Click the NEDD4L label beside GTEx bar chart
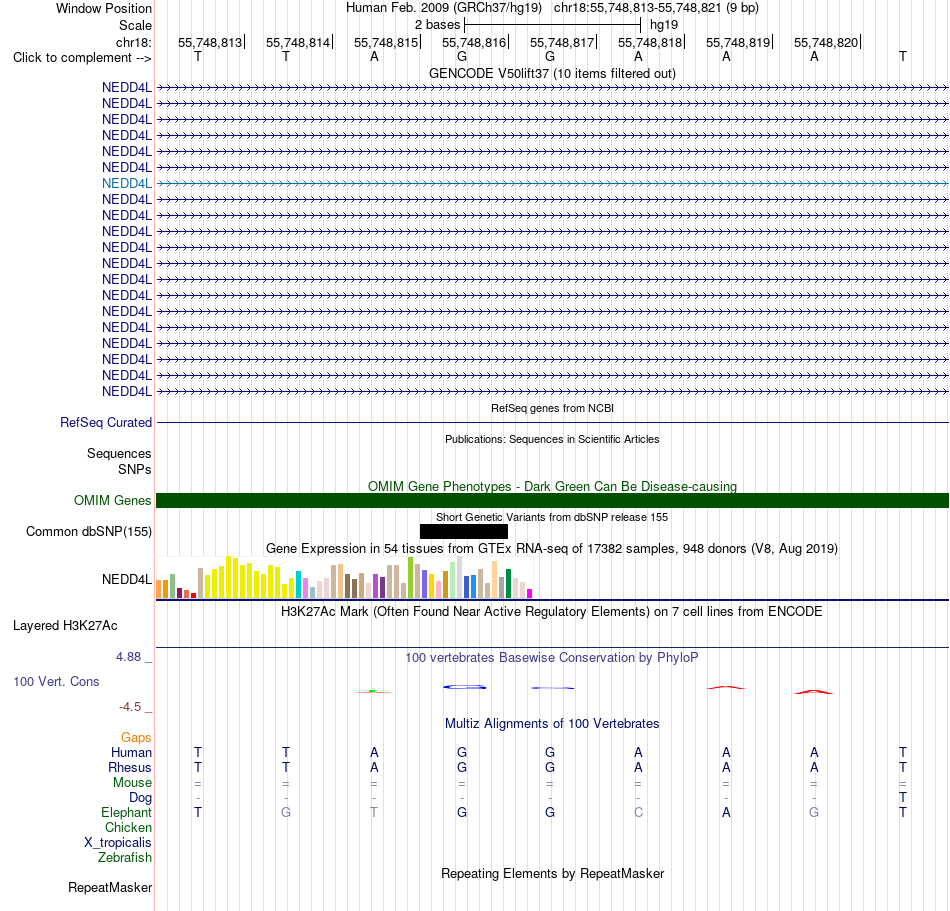This screenshot has height=911, width=950. point(127,579)
